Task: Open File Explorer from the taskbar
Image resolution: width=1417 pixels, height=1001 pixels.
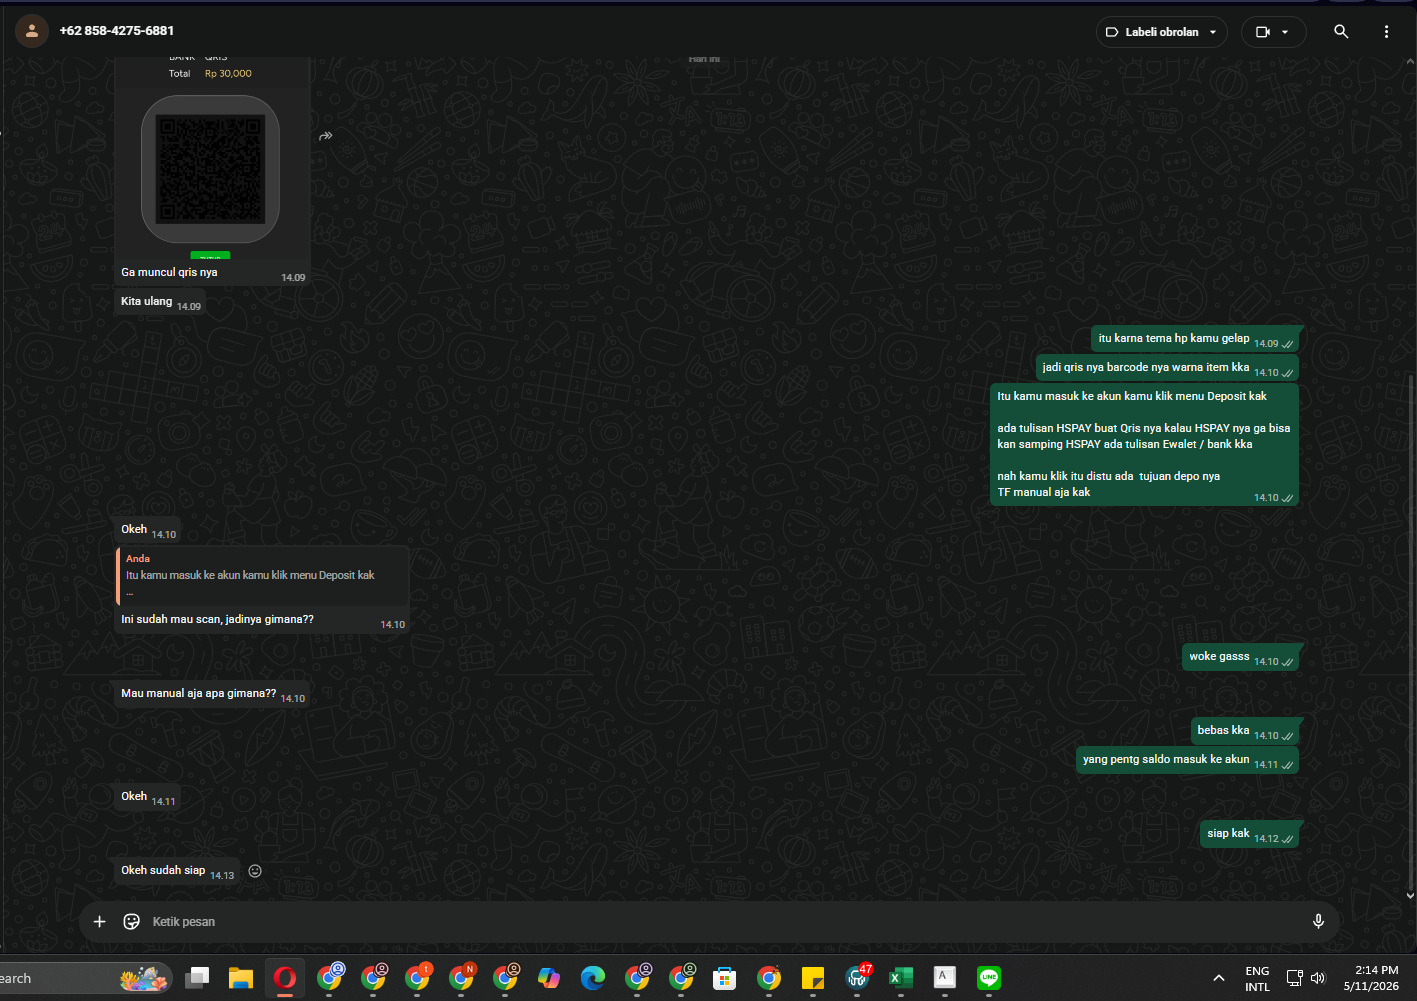Action: pos(241,978)
